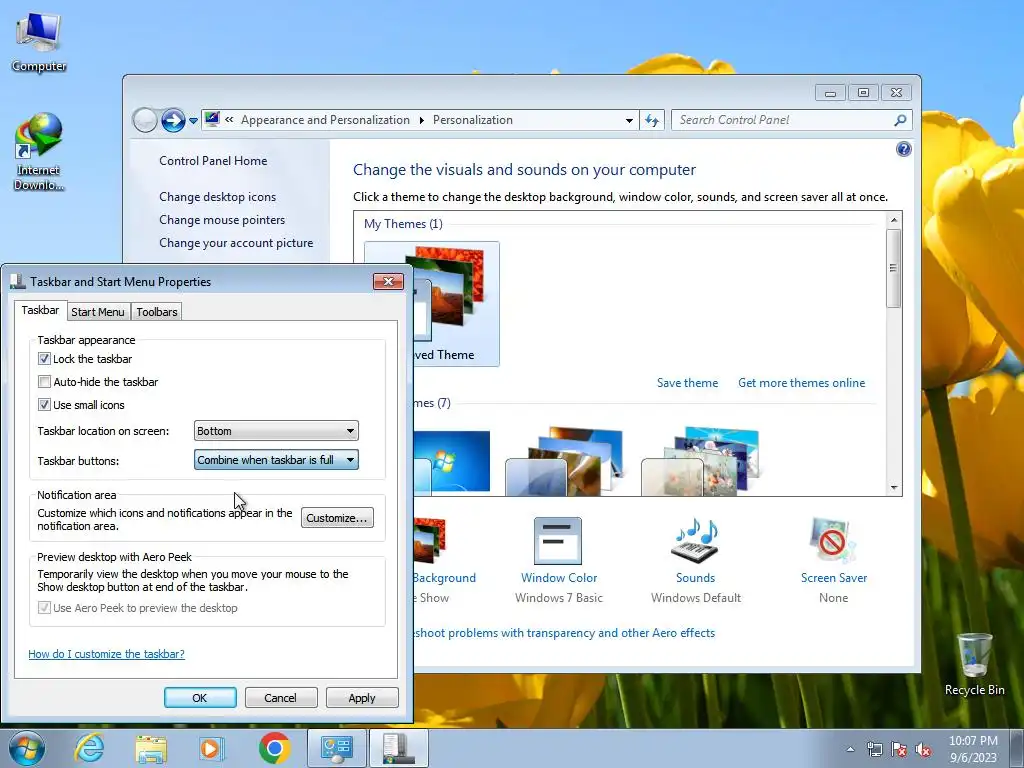
Task: Refresh the Control Panel address bar
Action: point(652,120)
